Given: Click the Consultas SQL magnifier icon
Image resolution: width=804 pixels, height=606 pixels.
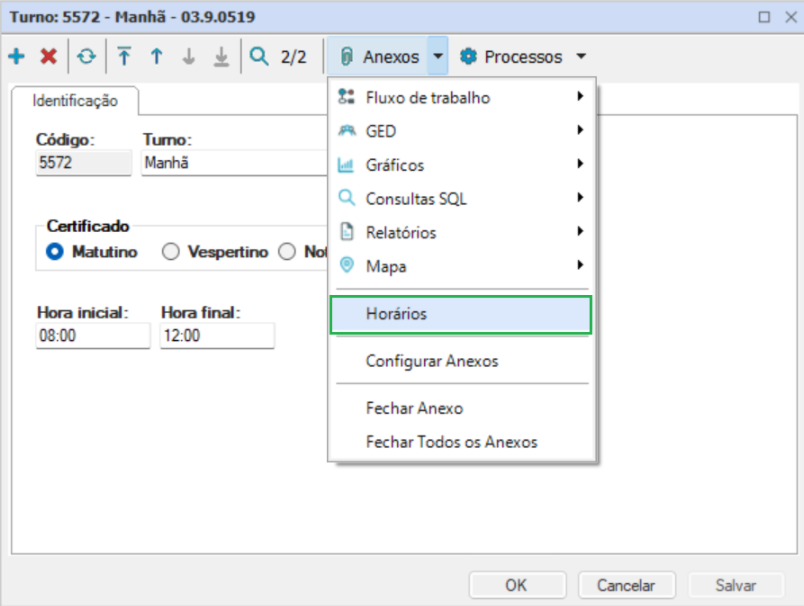Looking at the screenshot, I should 347,198.
